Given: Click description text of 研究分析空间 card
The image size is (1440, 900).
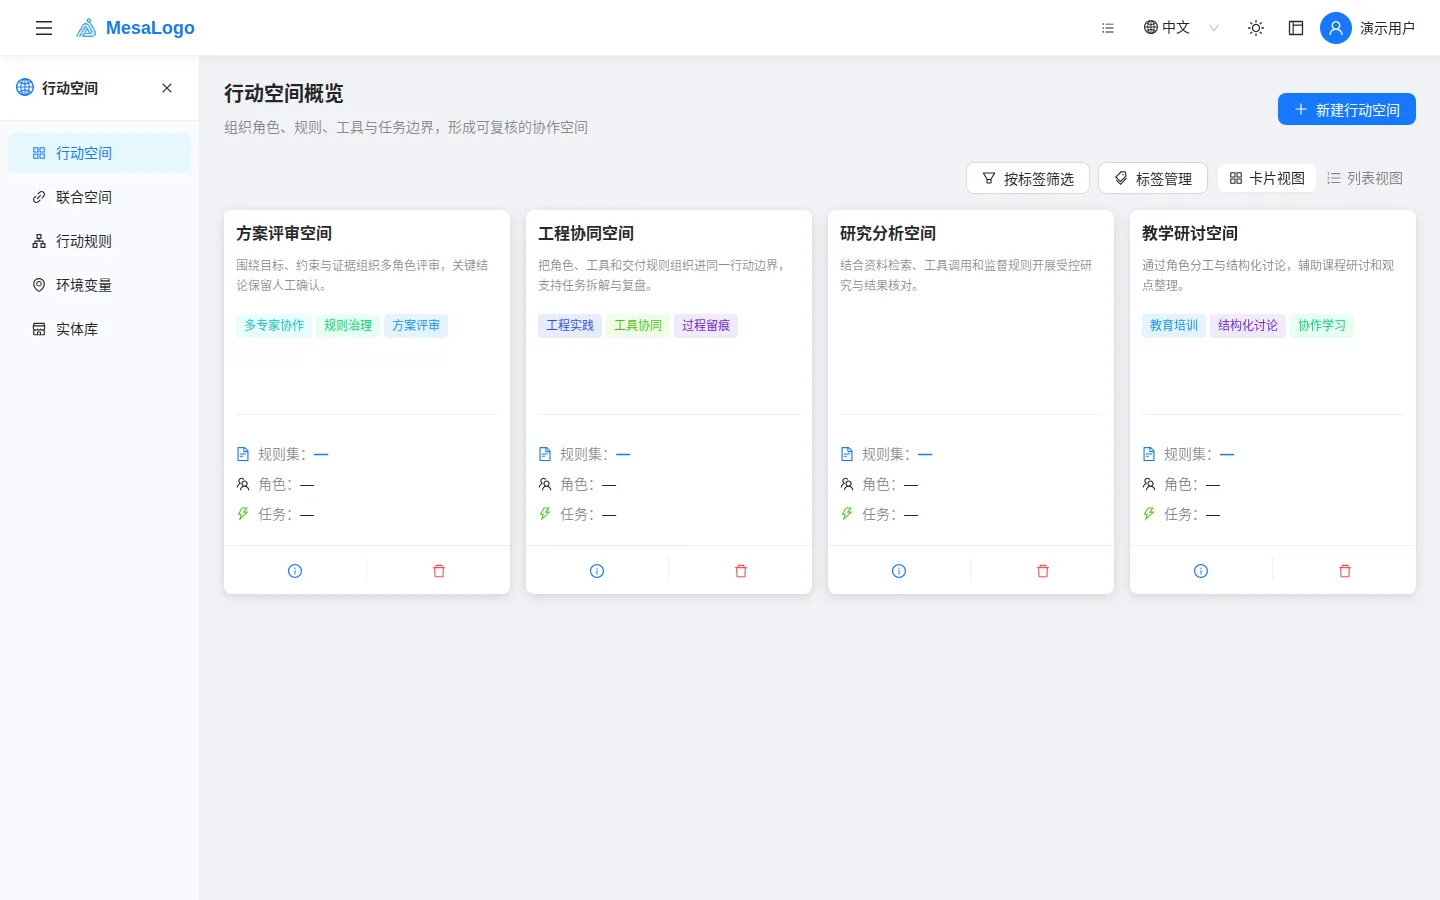Looking at the screenshot, I should tap(966, 275).
